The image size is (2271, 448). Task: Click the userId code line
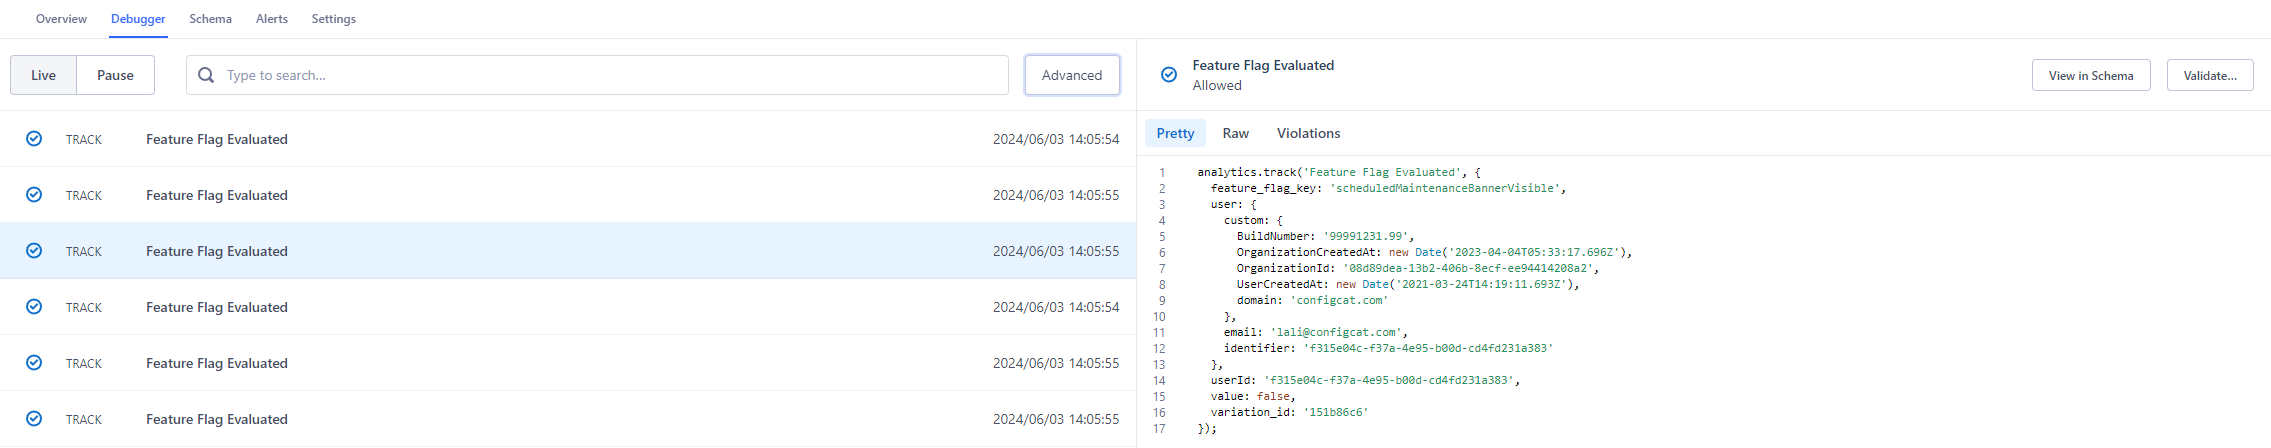1365,380
